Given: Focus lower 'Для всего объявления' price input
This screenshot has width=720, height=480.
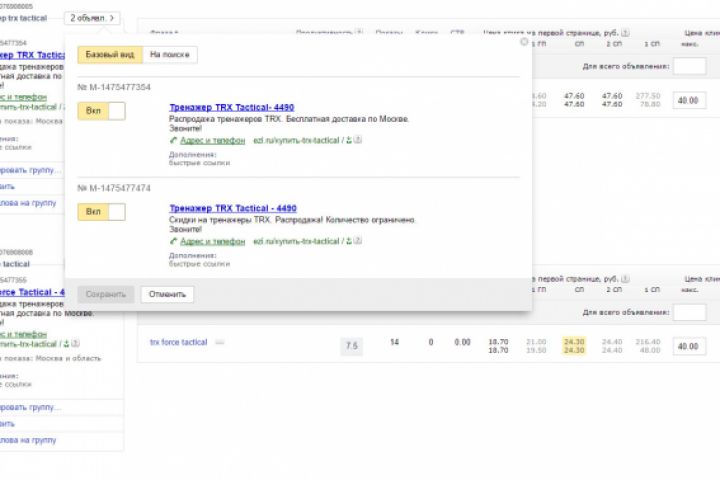Looking at the screenshot, I should tap(689, 312).
